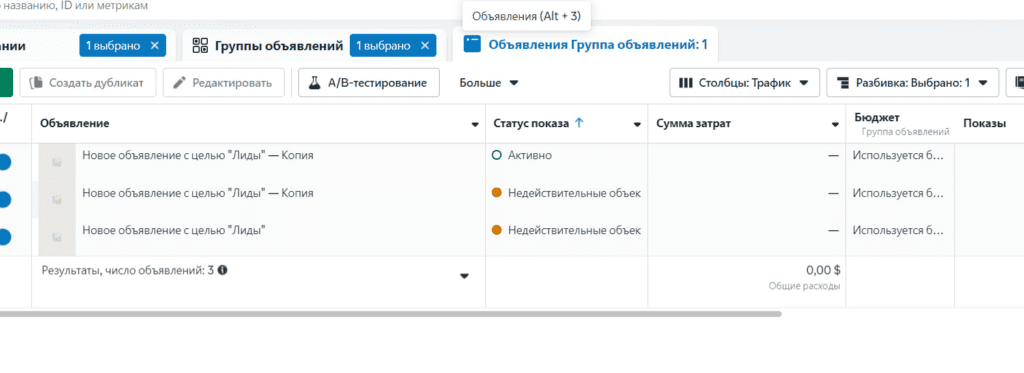Click the 'Активно' status text

[x=530, y=155]
